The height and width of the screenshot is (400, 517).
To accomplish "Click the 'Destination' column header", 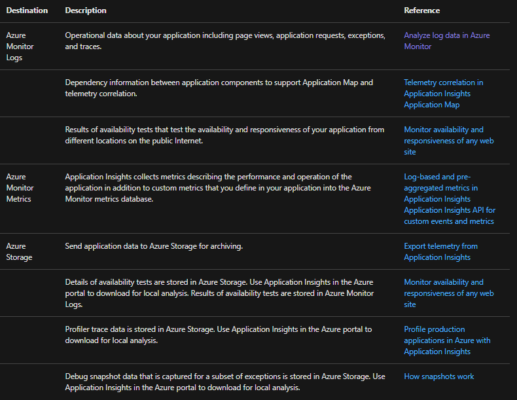I will coord(27,10).
